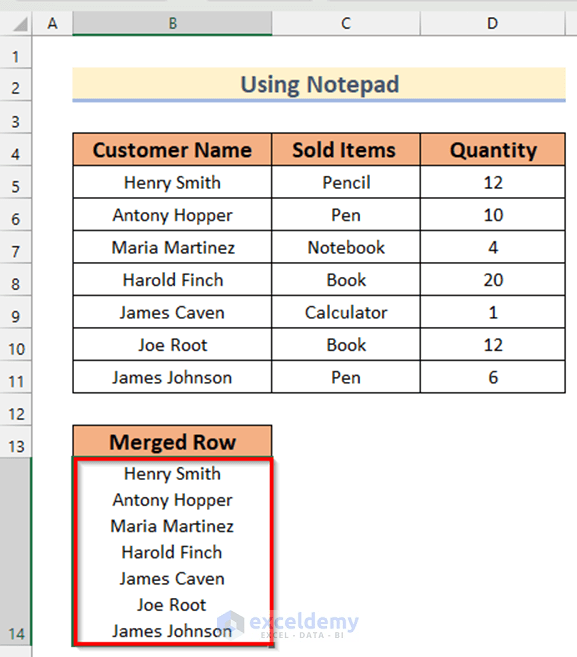
Task: Select the quantity 10 cell
Action: [493, 215]
